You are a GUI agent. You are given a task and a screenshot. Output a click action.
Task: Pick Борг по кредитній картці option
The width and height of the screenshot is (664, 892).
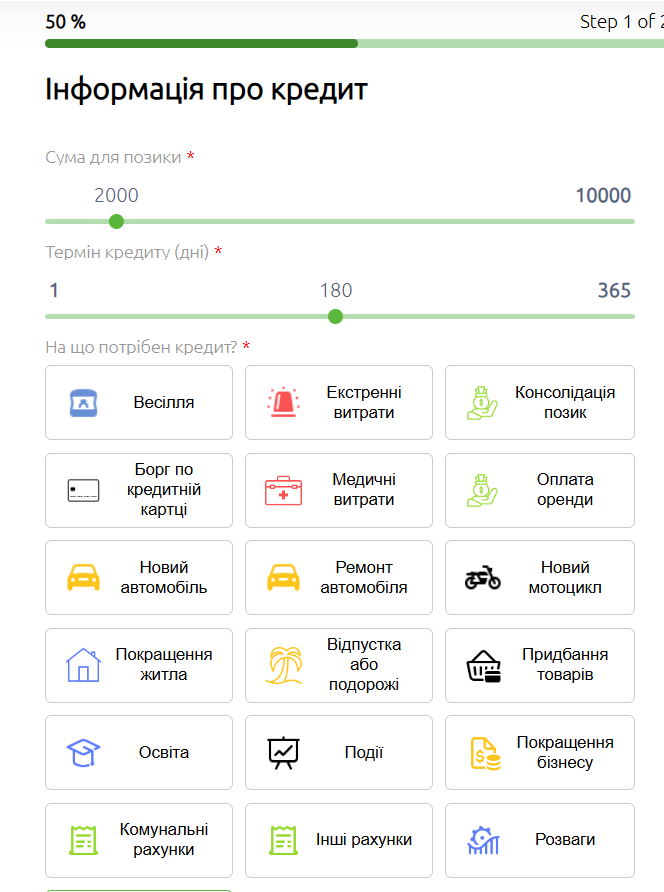click(139, 490)
